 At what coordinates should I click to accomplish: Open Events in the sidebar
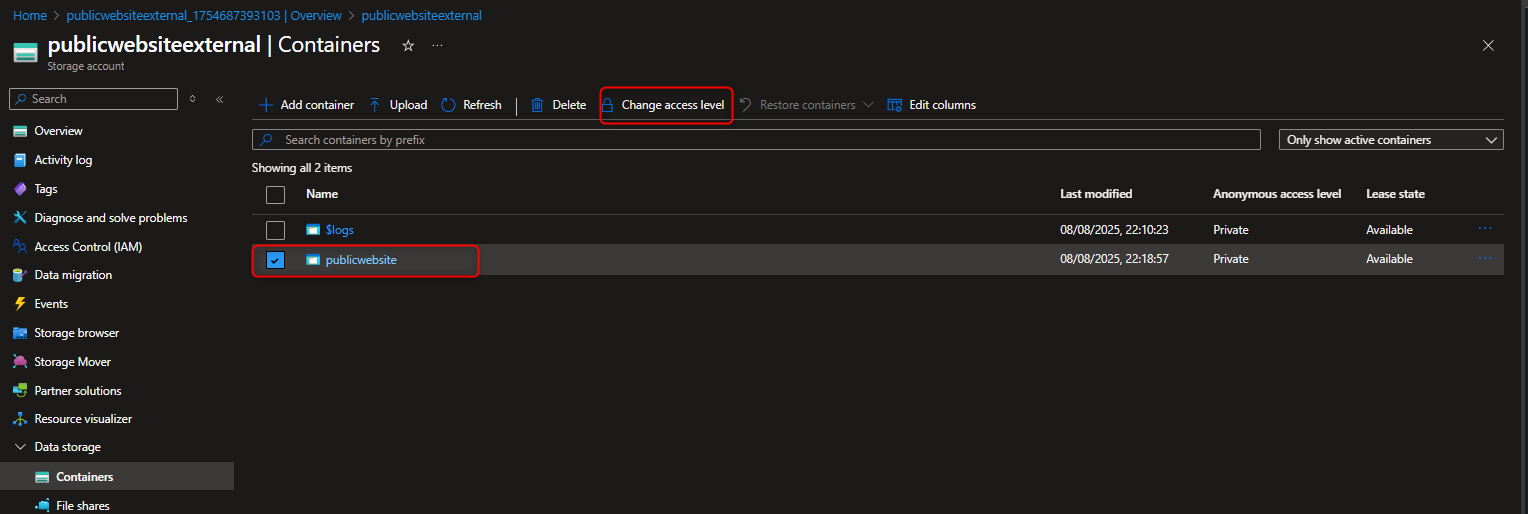pyautogui.click(x=51, y=304)
